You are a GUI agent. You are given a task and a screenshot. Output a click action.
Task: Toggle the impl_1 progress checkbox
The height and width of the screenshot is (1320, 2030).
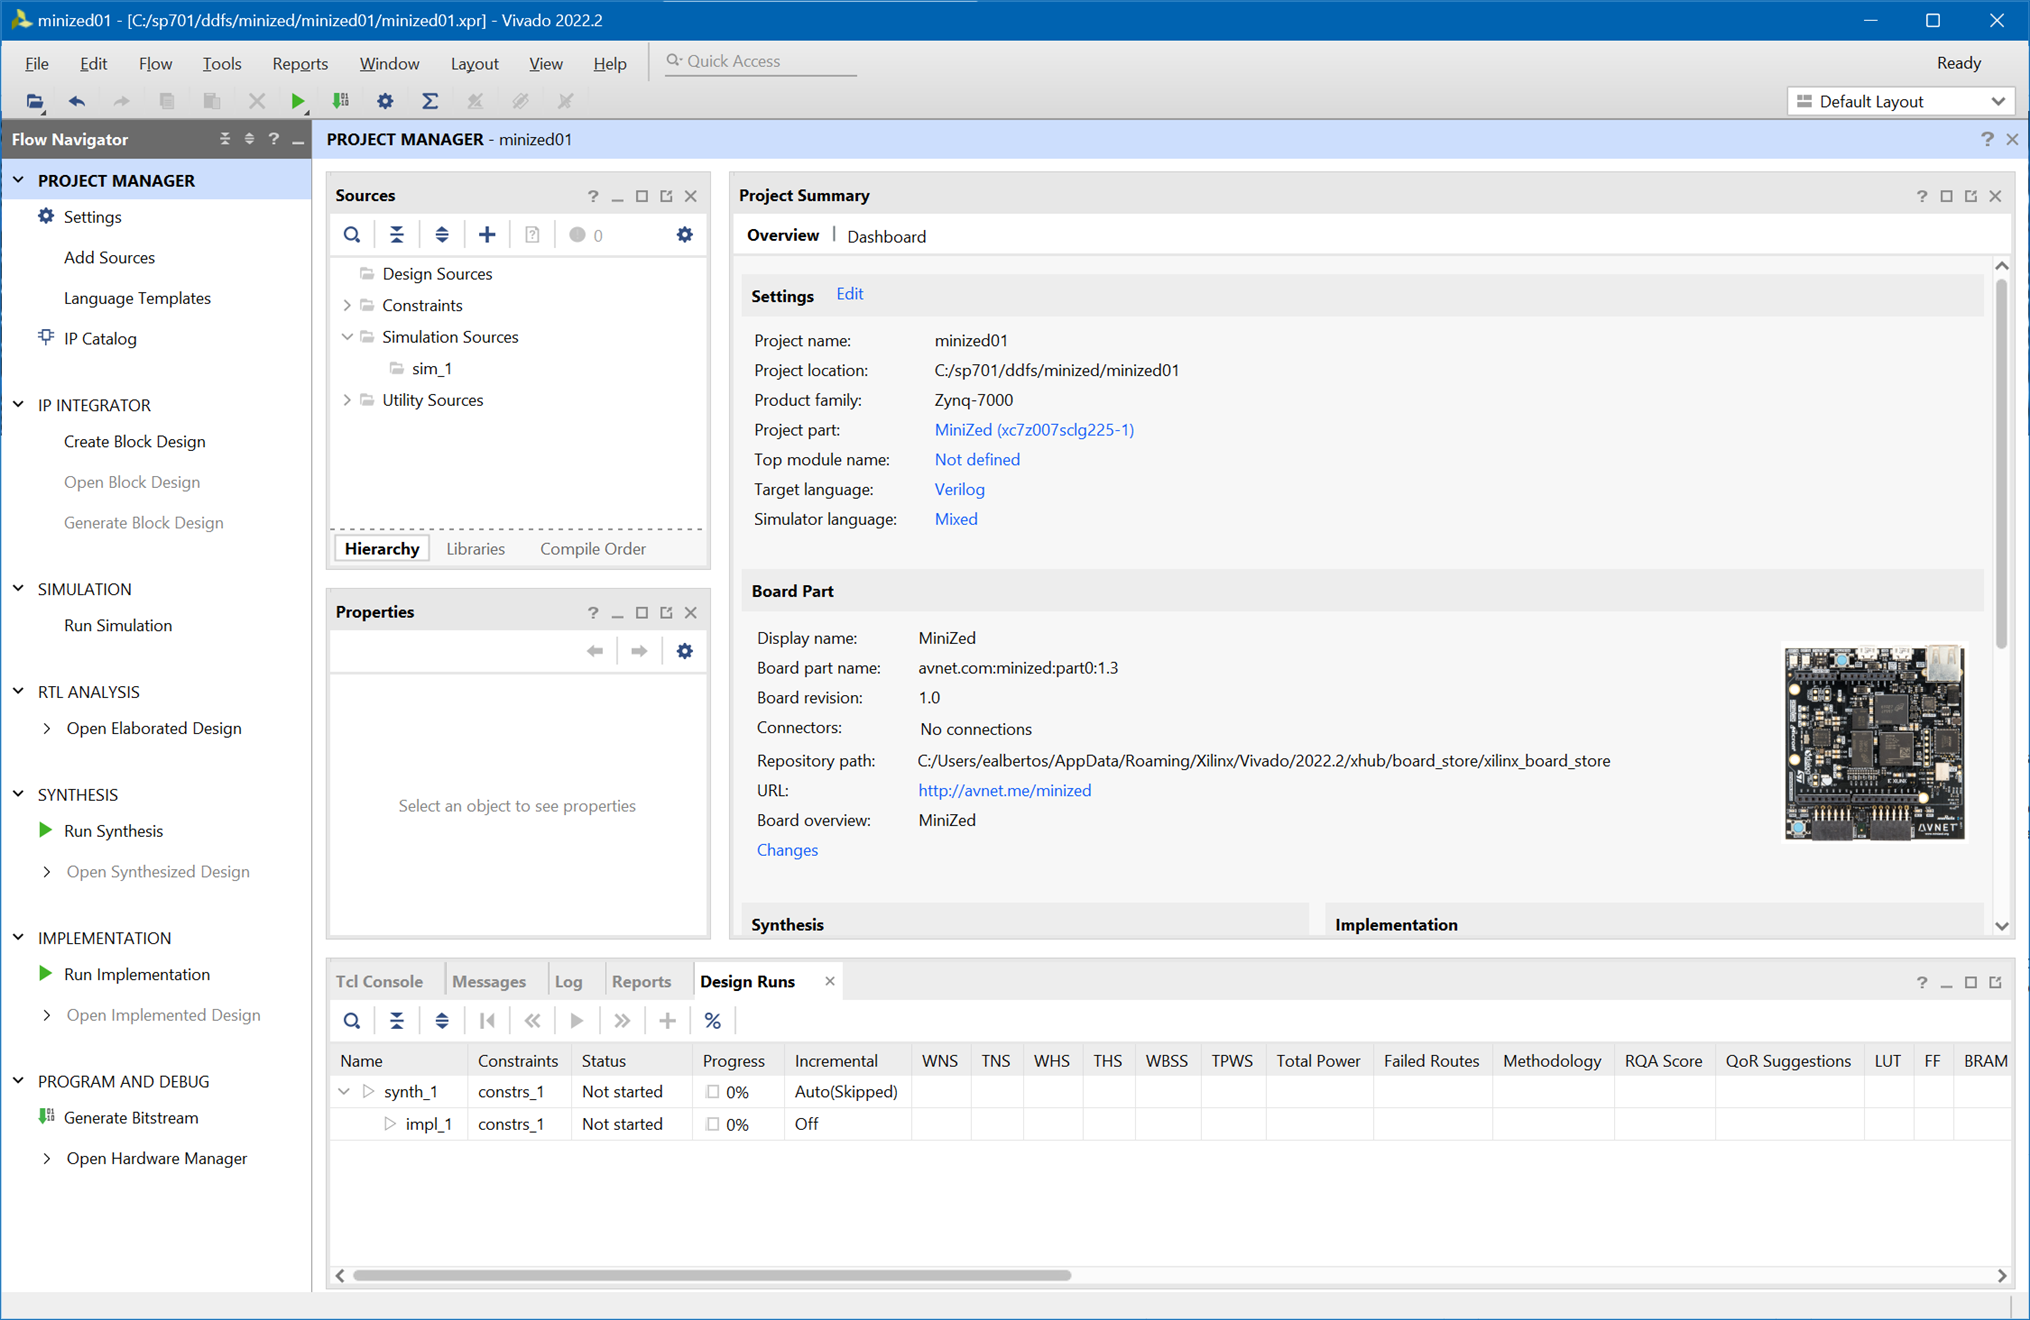(x=712, y=1124)
